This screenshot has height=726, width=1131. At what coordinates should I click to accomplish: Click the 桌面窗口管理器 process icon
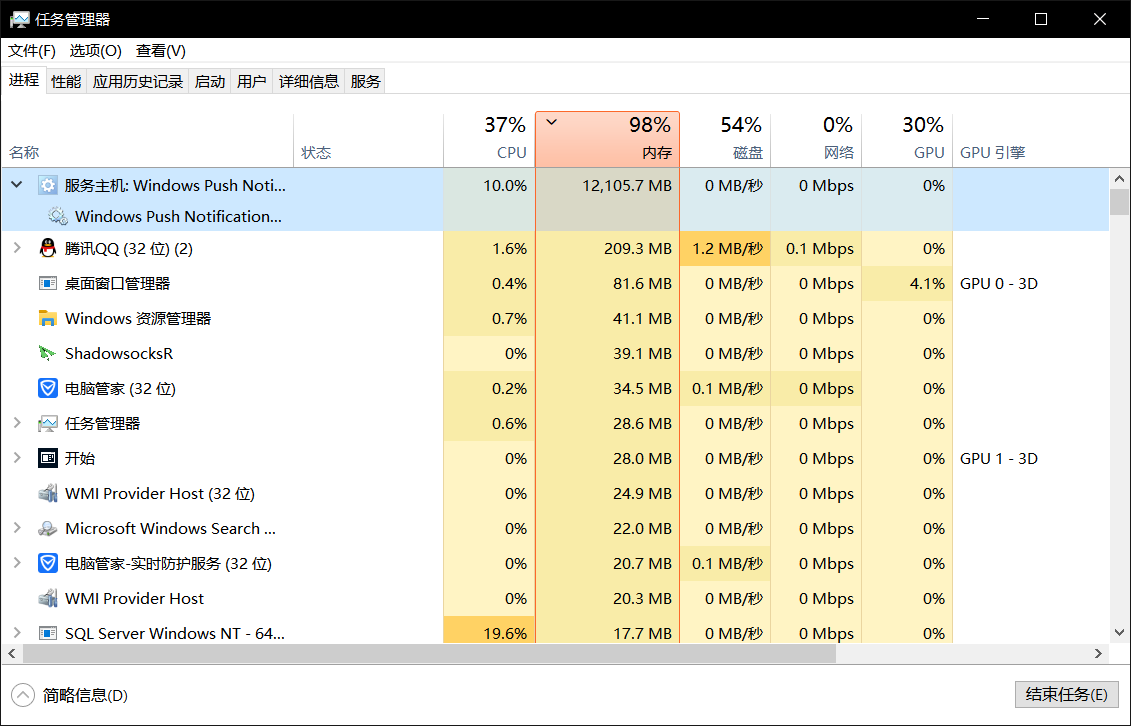point(48,283)
